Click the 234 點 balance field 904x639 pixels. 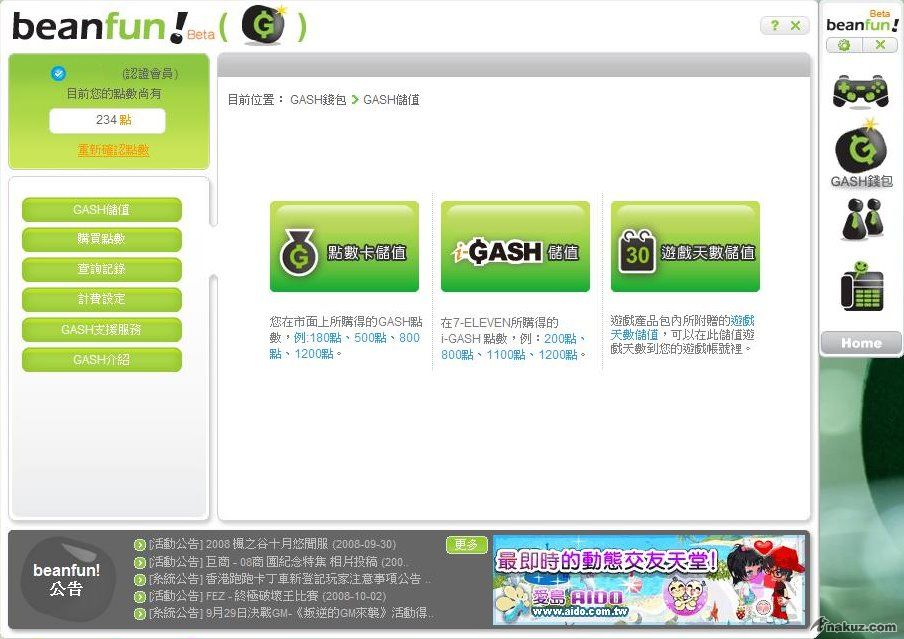(x=107, y=121)
